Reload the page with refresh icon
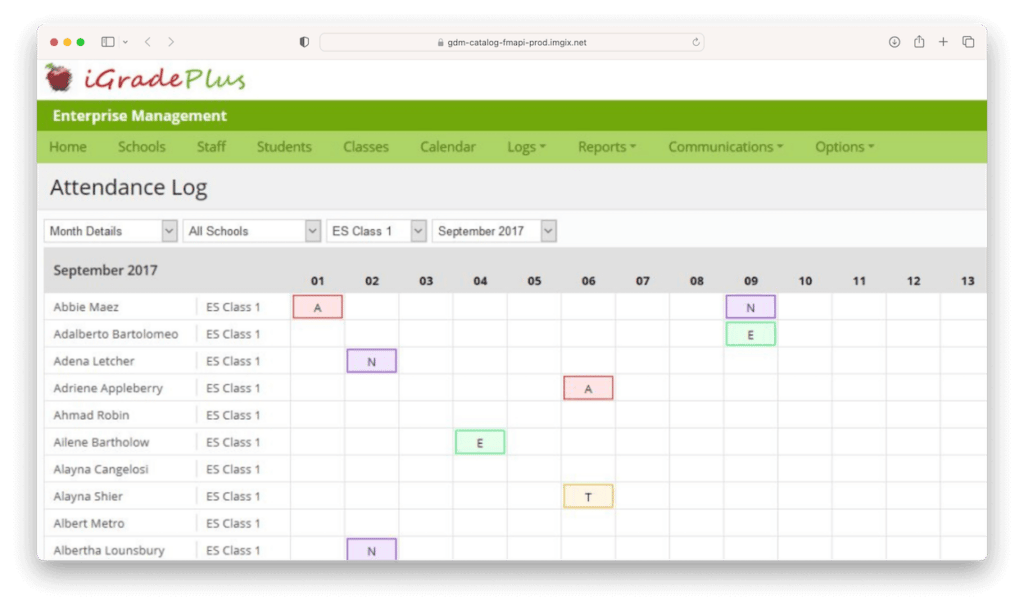This screenshot has width=1024, height=609. [x=696, y=42]
